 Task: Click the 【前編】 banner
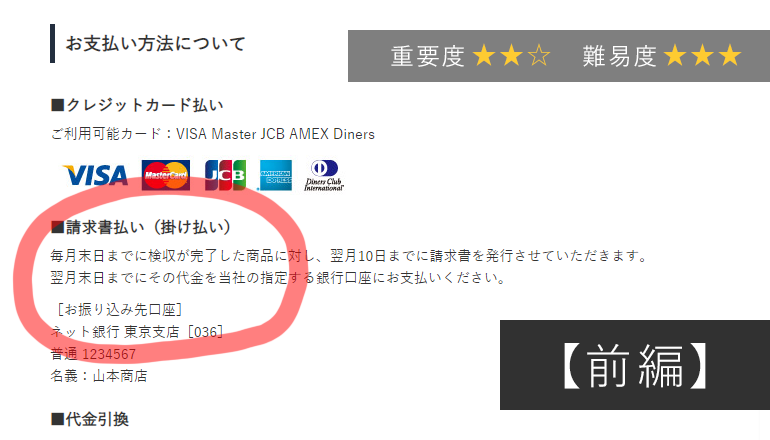635,365
